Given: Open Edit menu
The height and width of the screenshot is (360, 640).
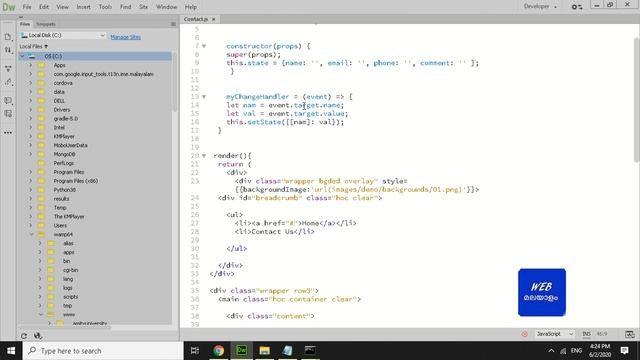Looking at the screenshot, I should pyautogui.click(x=44, y=7).
